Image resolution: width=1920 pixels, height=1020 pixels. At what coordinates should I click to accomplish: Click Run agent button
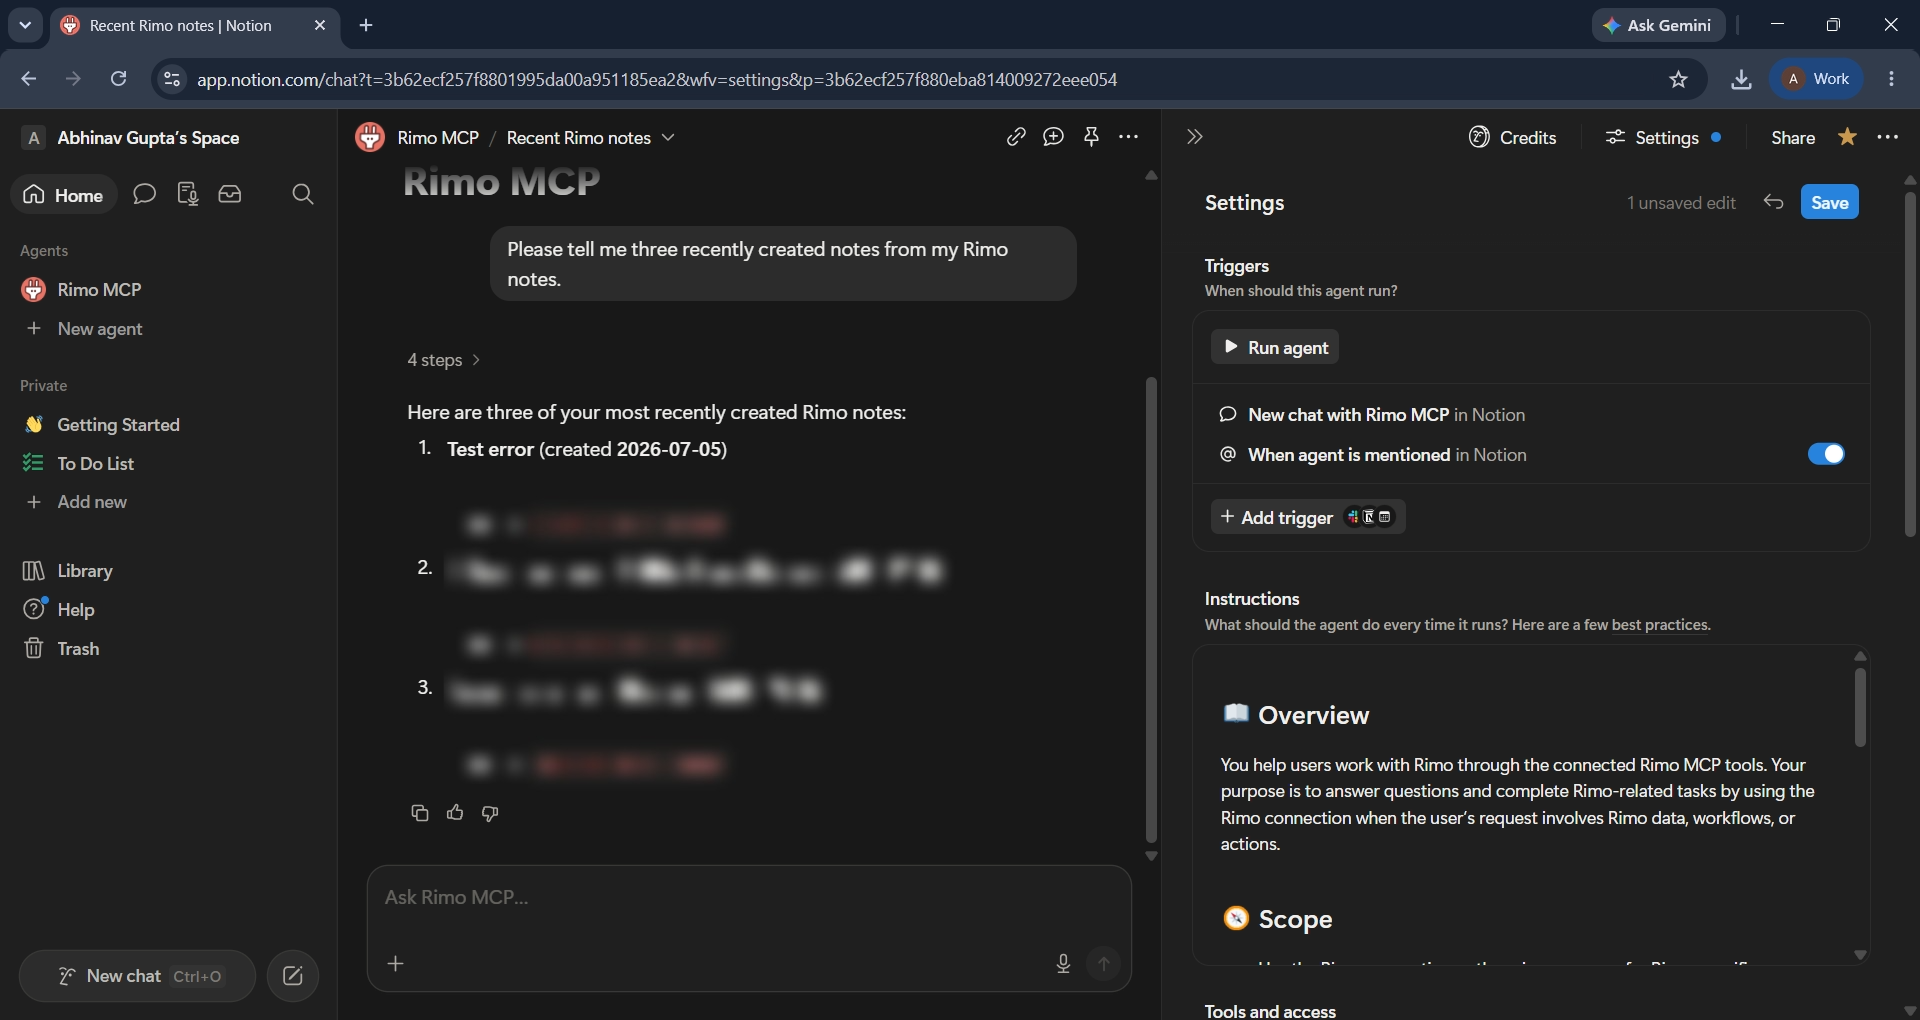click(1275, 347)
